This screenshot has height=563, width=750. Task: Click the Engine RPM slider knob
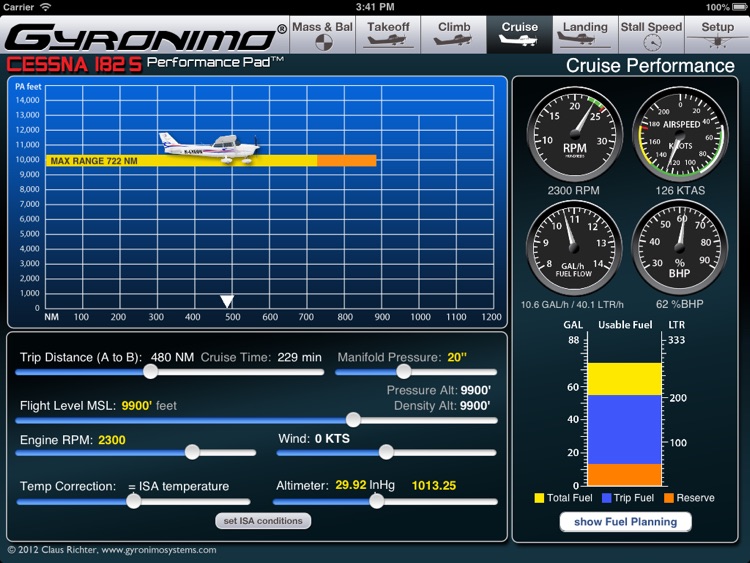click(x=192, y=452)
